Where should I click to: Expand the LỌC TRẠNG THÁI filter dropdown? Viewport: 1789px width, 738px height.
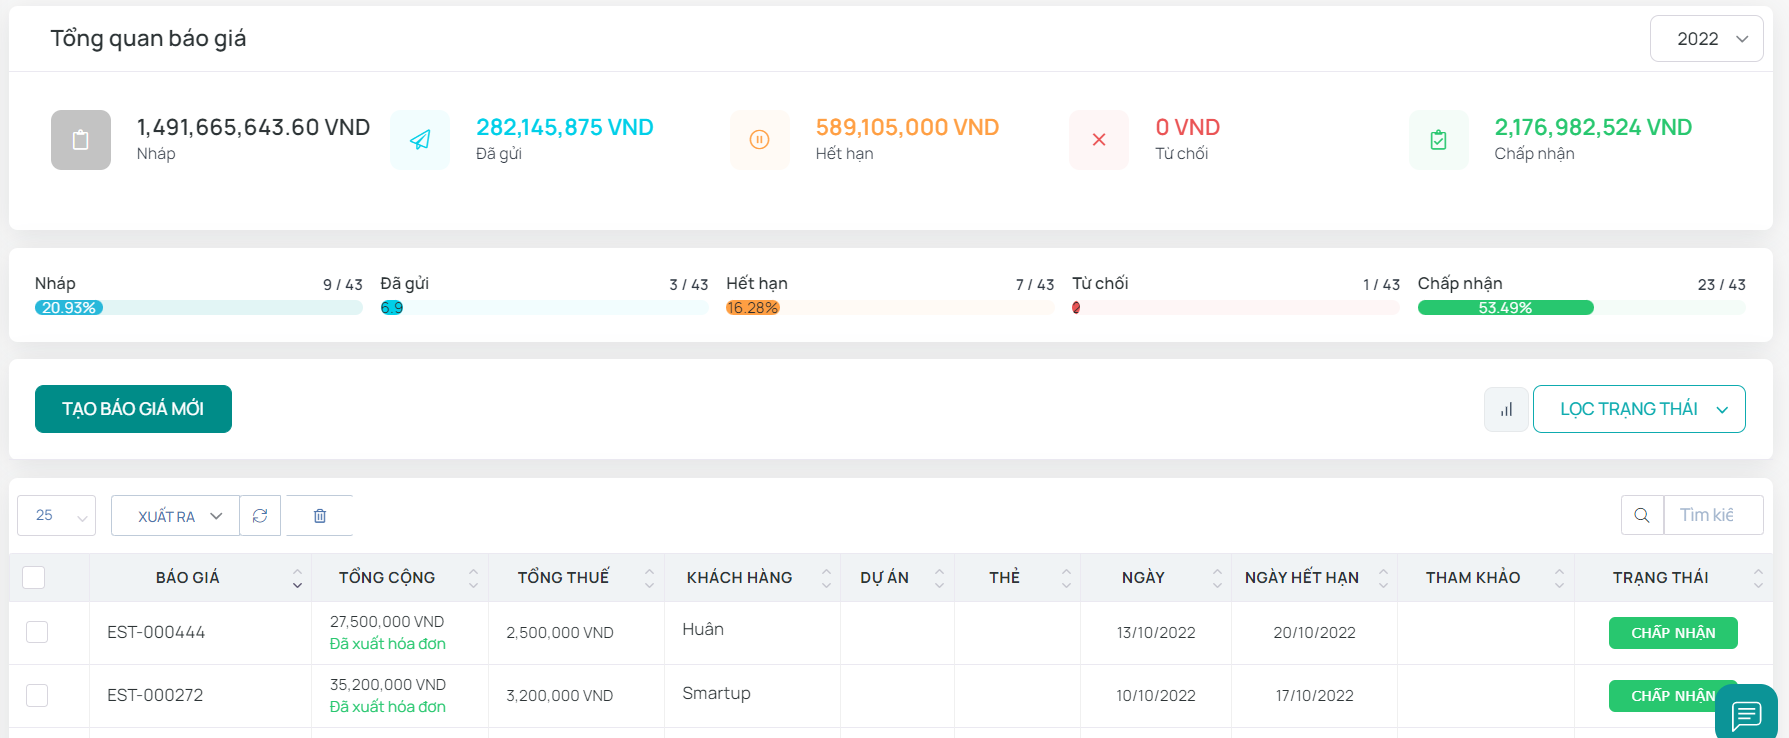pyautogui.click(x=1639, y=409)
